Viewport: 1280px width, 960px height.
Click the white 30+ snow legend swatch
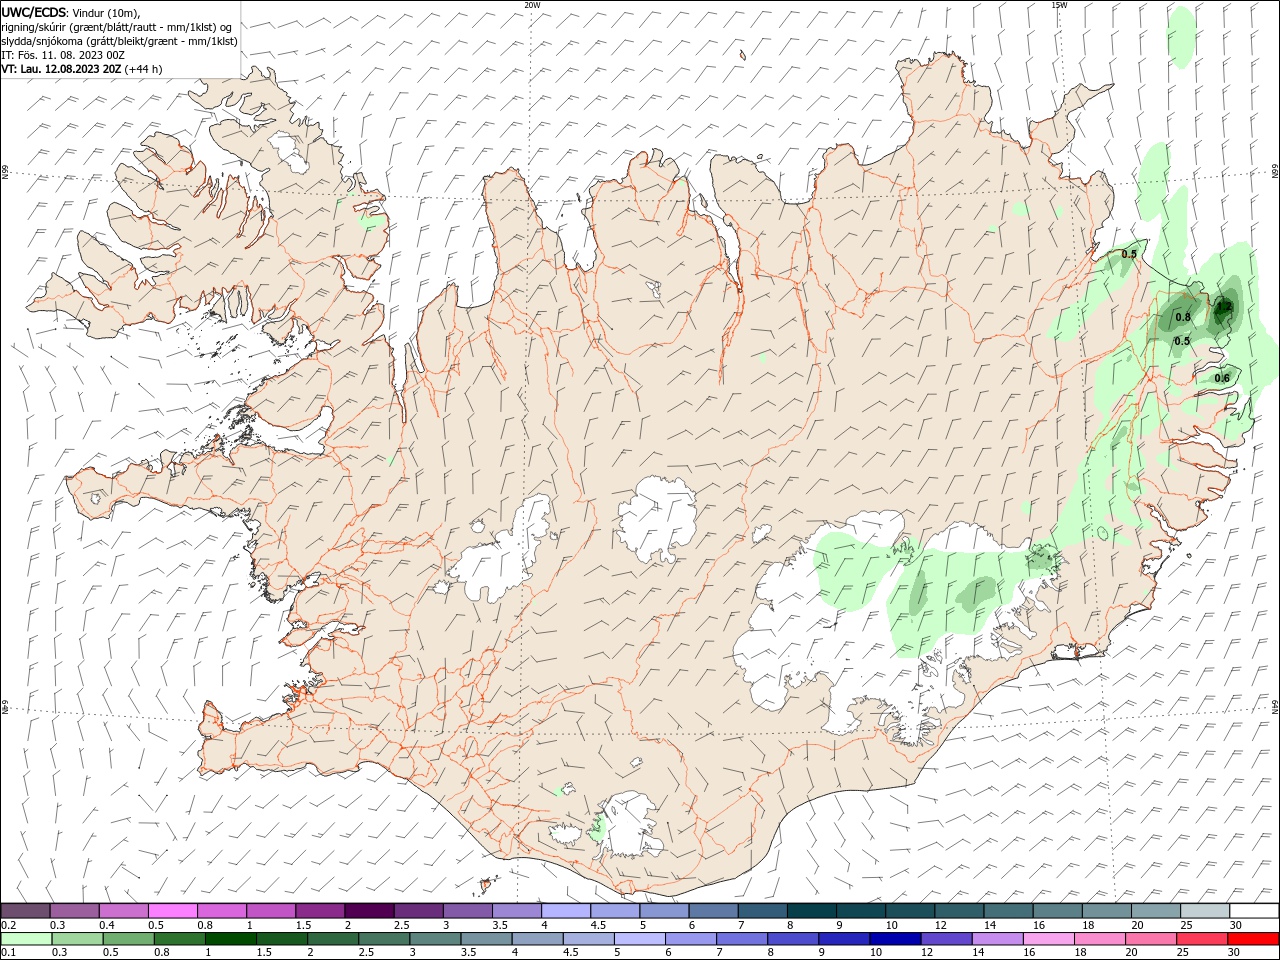click(1254, 911)
